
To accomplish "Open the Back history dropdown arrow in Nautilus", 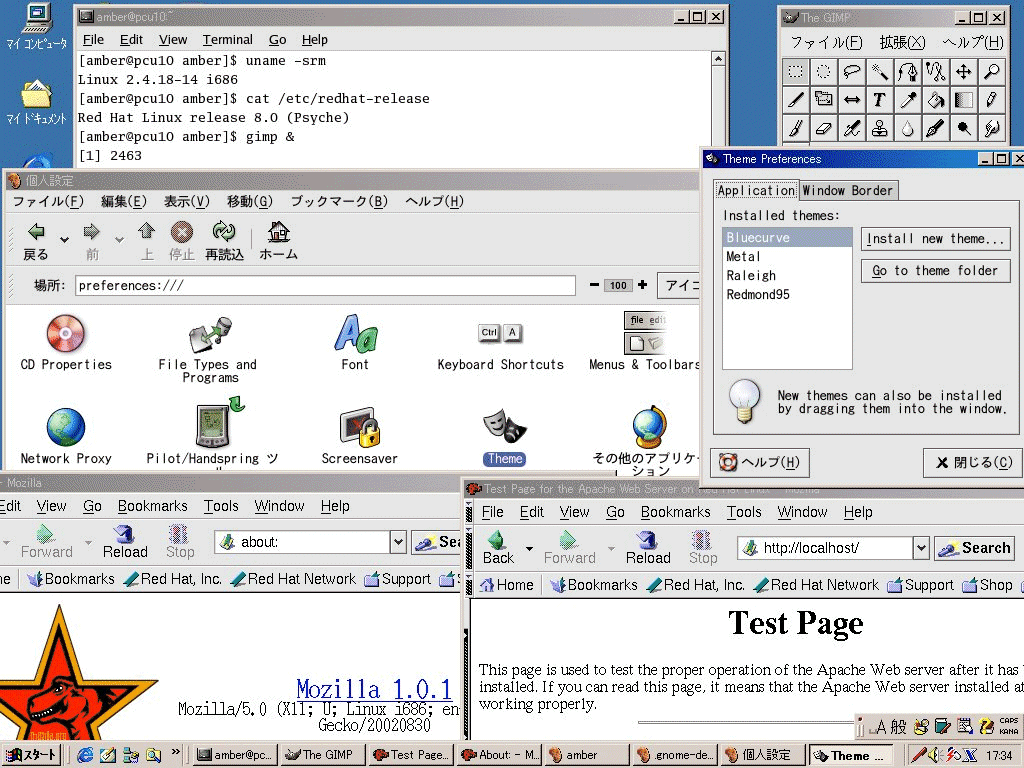I will 64,240.
